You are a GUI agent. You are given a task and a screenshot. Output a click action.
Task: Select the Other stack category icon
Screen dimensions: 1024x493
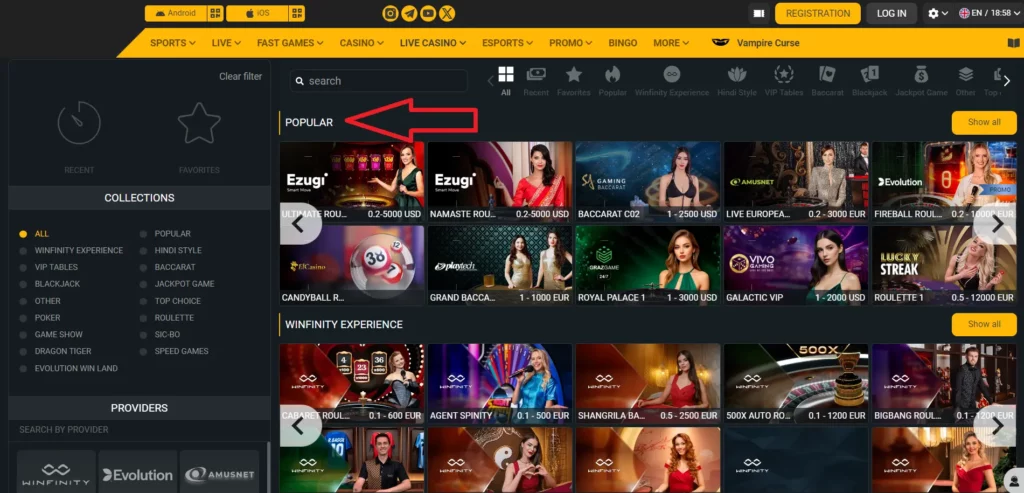pos(965,80)
